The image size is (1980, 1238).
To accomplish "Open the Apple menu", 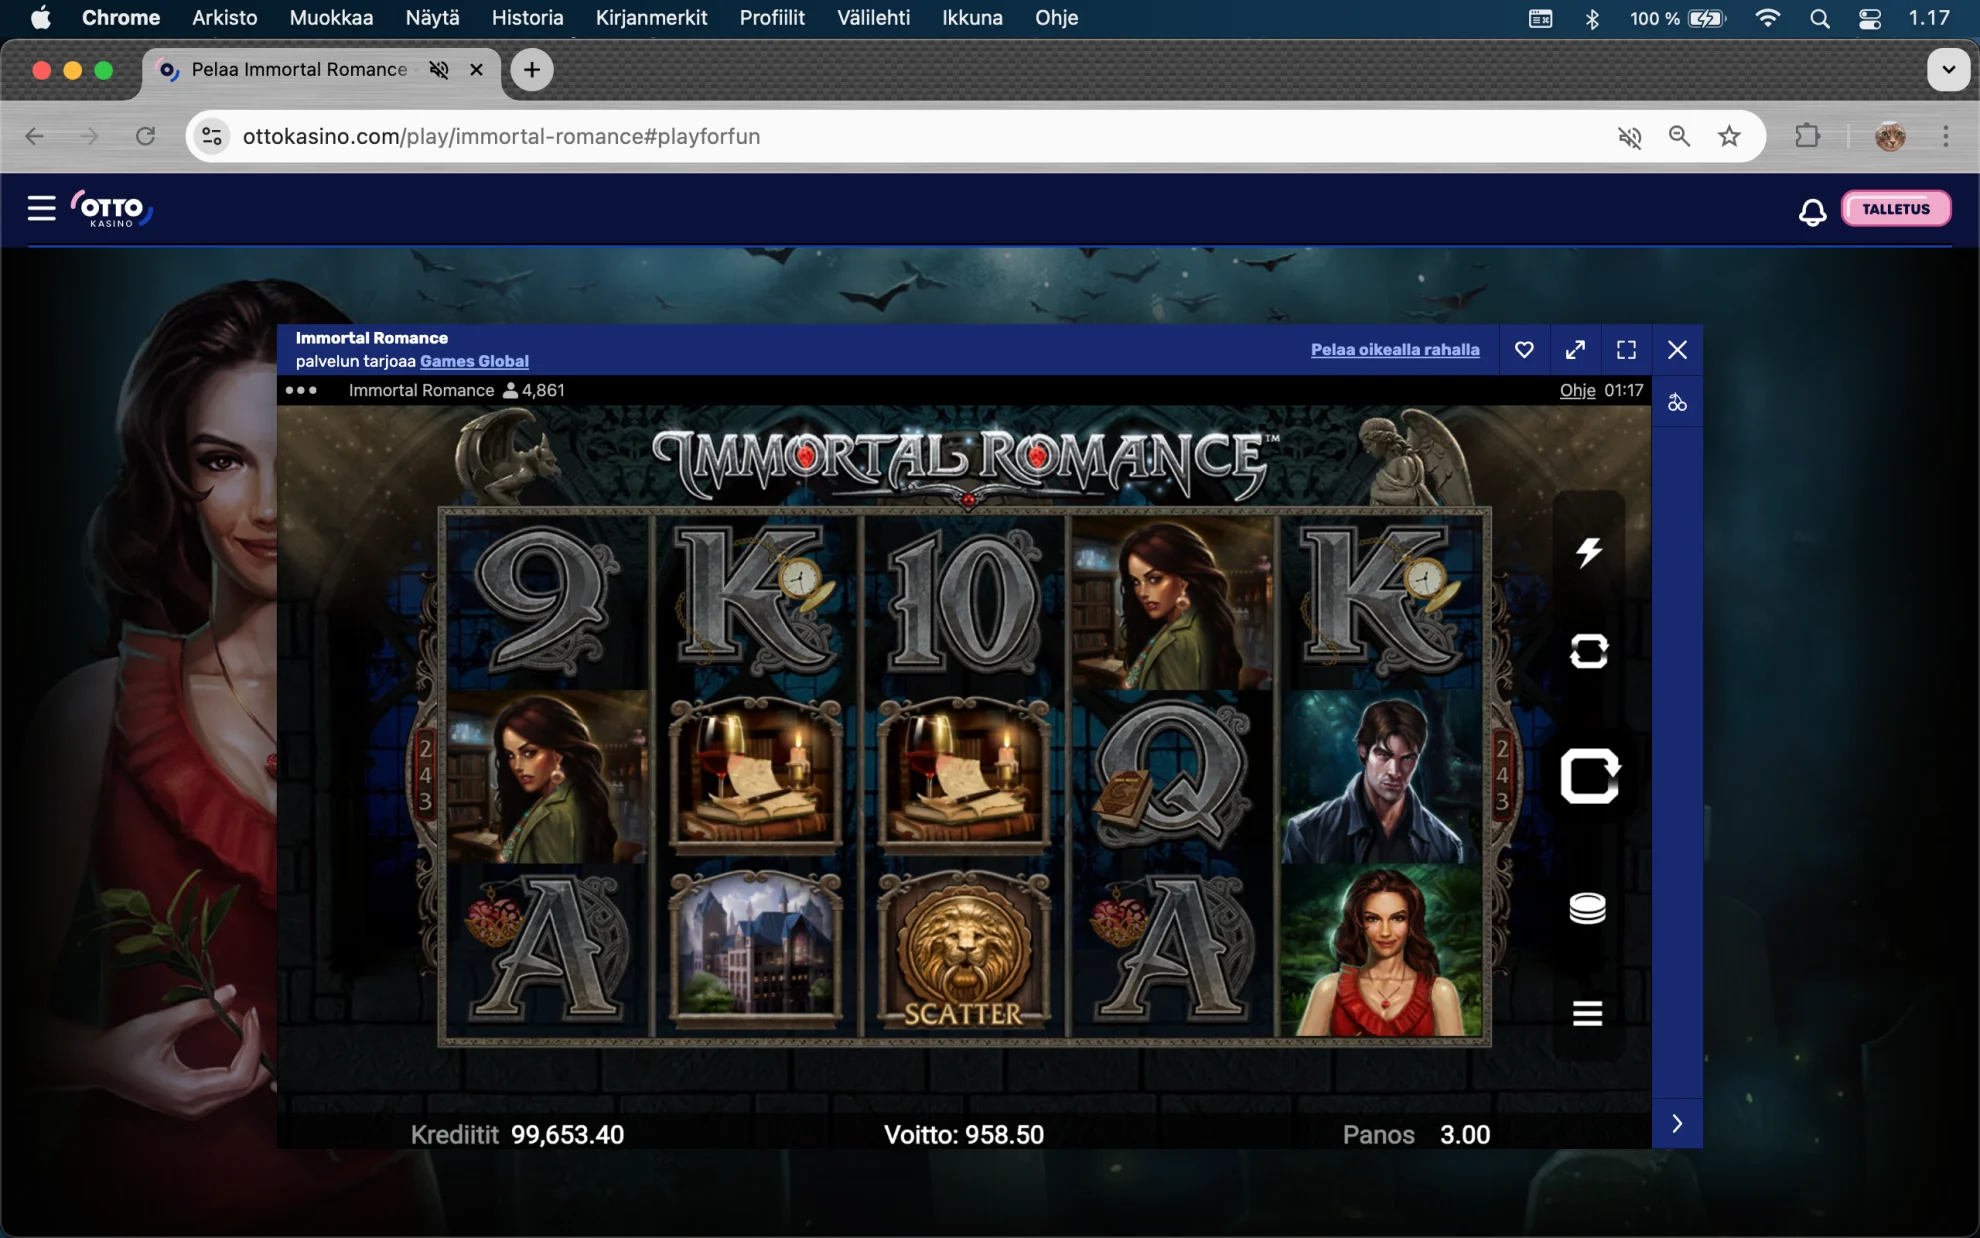I will (x=40, y=18).
